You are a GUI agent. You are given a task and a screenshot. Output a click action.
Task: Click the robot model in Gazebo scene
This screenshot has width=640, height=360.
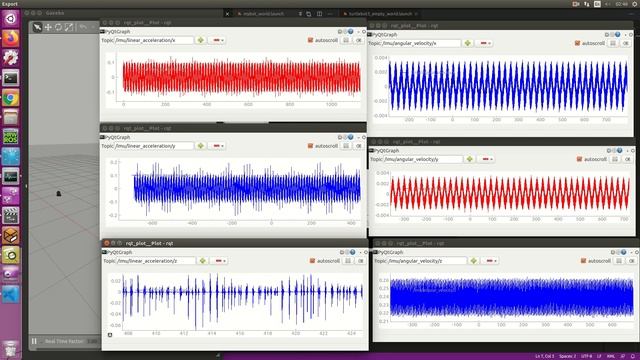tap(58, 193)
